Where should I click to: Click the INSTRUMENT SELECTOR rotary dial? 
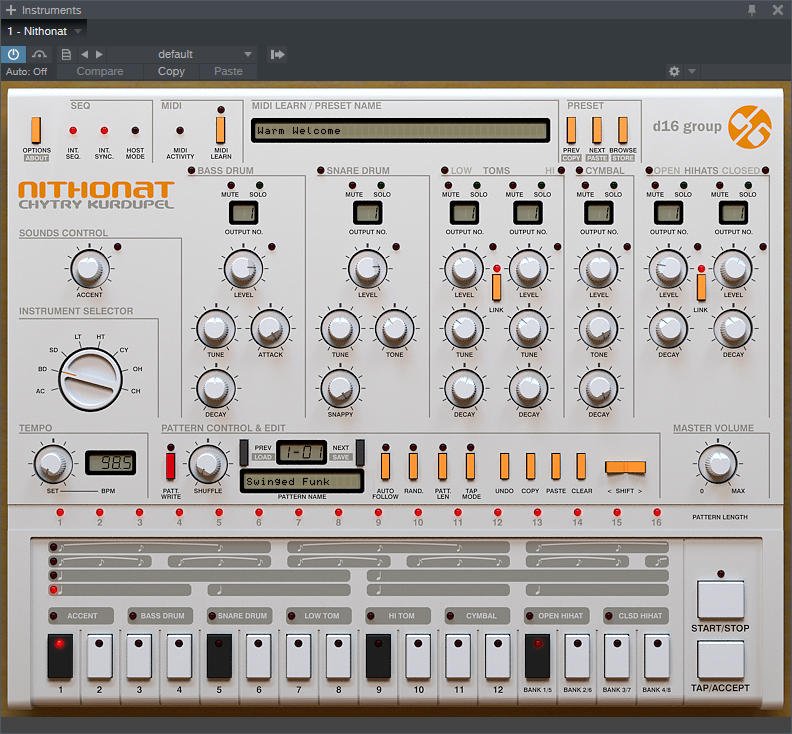pyautogui.click(x=90, y=379)
